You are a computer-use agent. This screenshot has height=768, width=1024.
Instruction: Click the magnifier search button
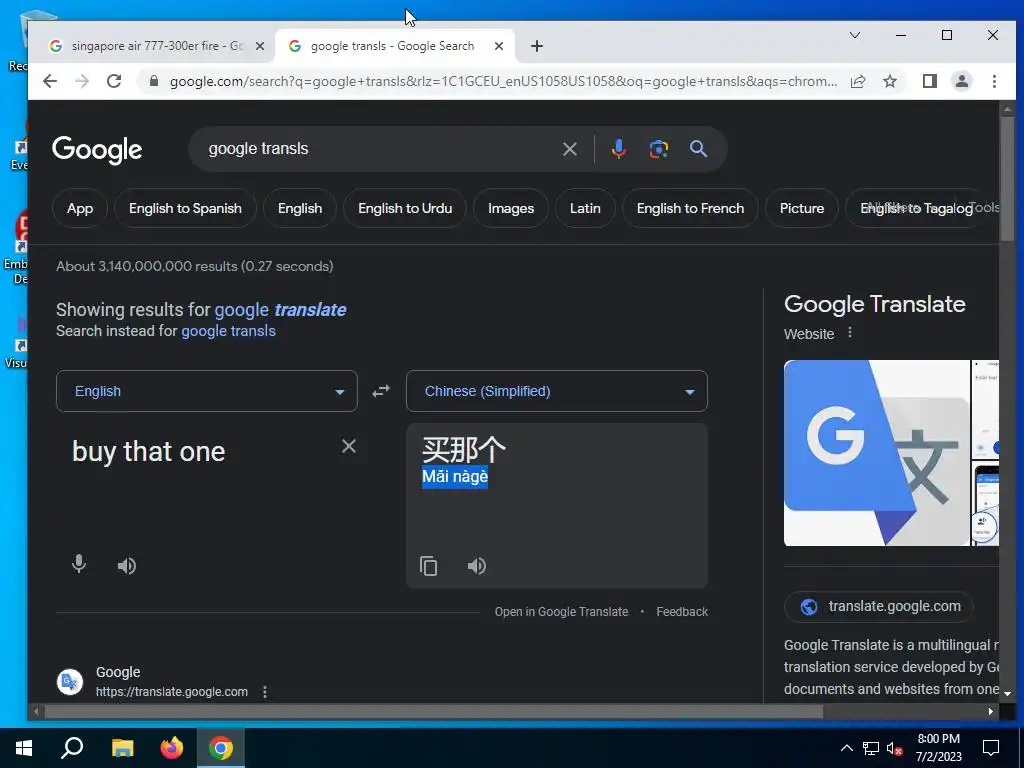(x=698, y=149)
